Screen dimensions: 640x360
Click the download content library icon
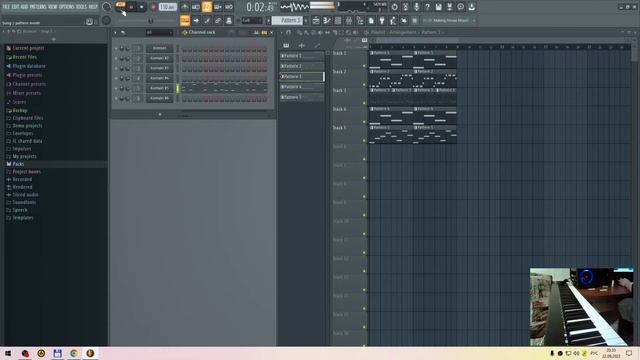[471, 7]
